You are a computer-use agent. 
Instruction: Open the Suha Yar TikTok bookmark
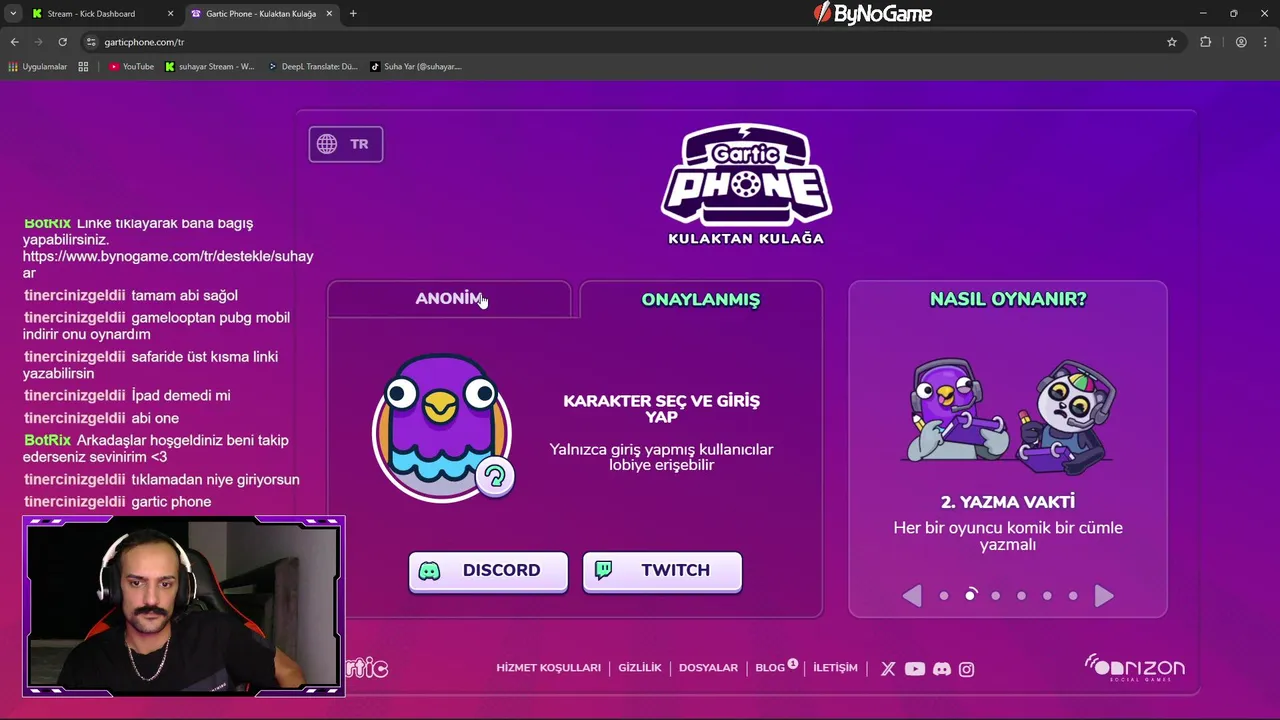point(416,67)
